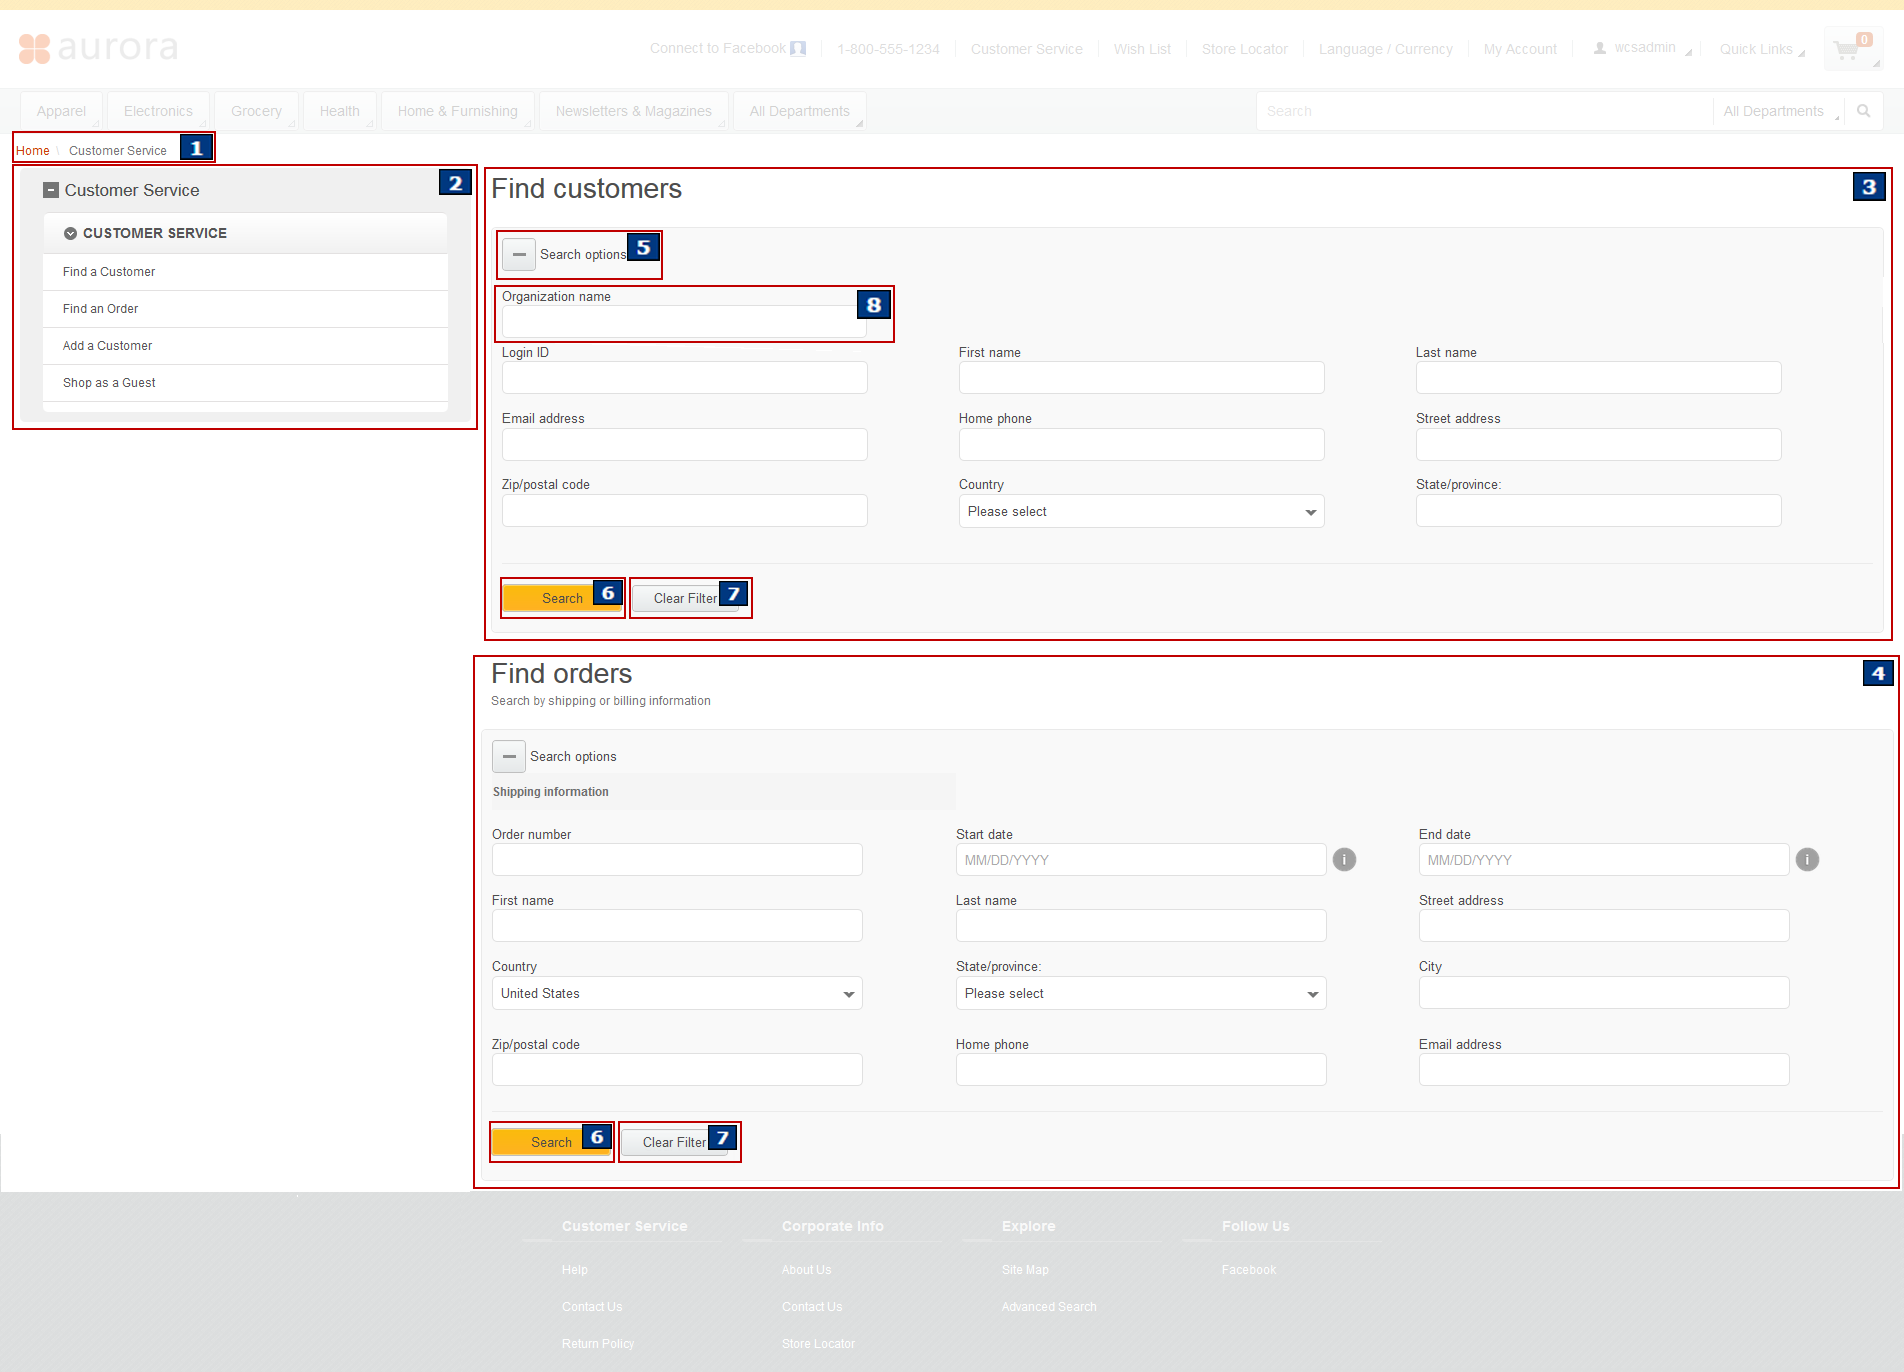Screen dimensions: 1904x1372
Task: Open the United States country dropdown
Action: click(x=676, y=994)
